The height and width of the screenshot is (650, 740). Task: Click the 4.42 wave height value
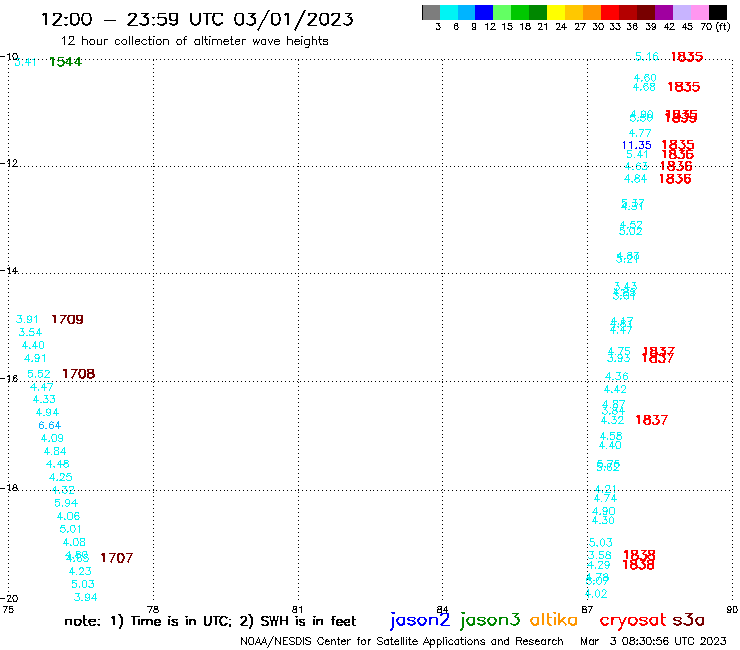tap(615, 389)
